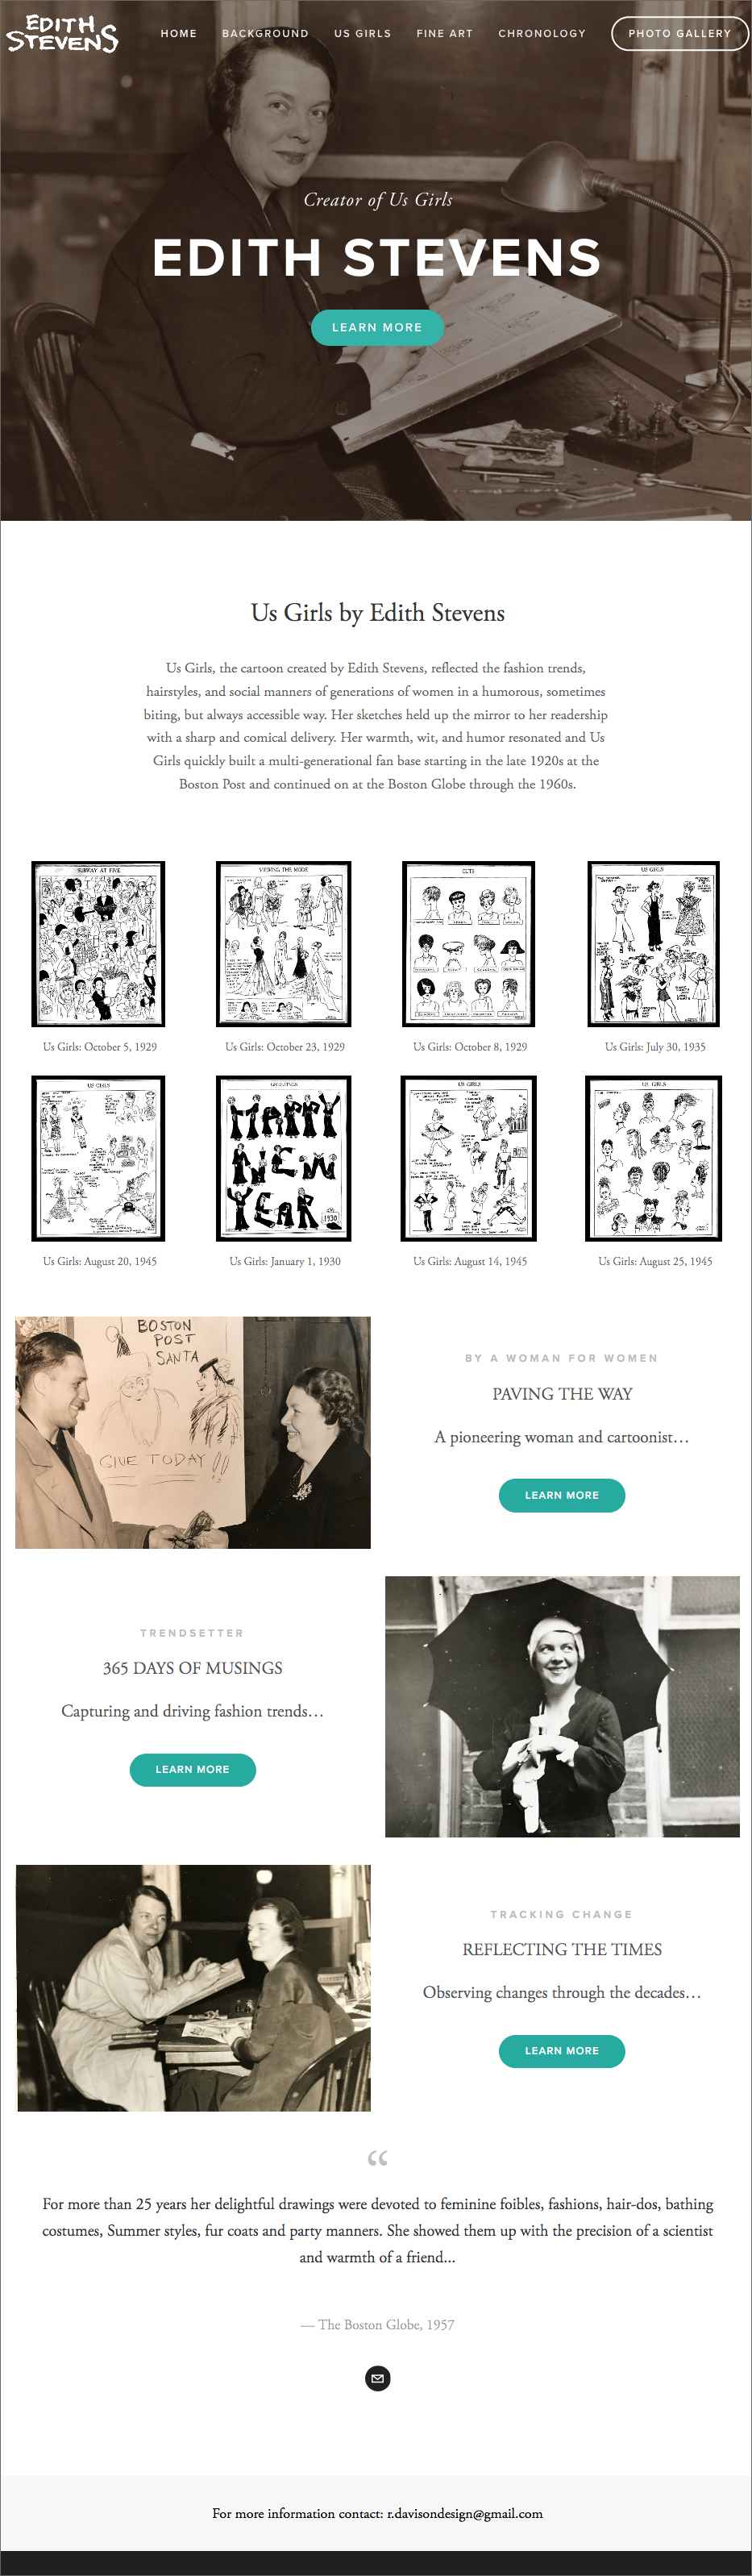Viewport: 752px width, 2576px height.
Task: Click Learn More under Paving the Way
Action: [561, 1495]
